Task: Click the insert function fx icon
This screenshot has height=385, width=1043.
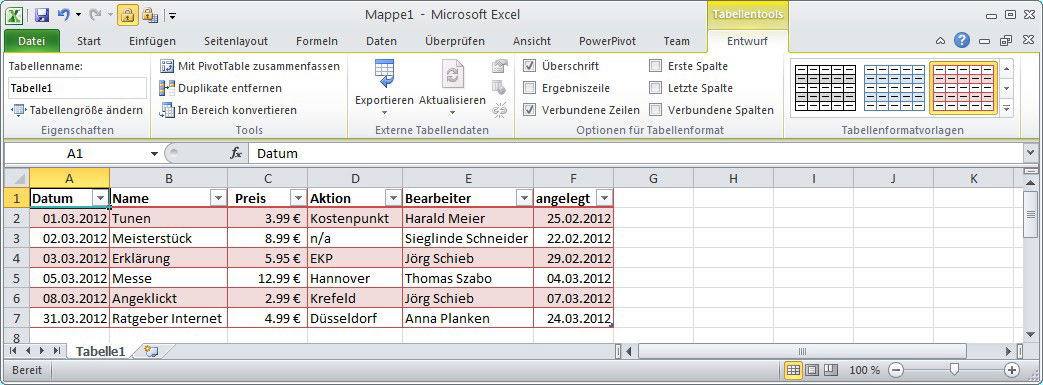Action: [x=235, y=154]
